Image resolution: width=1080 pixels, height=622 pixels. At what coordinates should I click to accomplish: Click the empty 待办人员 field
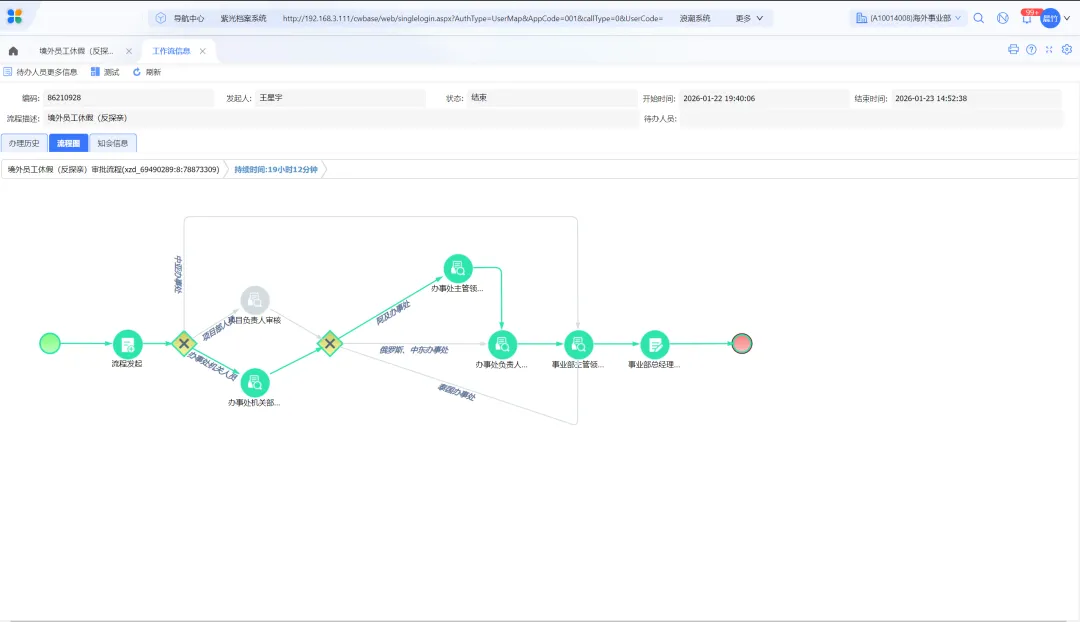871,118
